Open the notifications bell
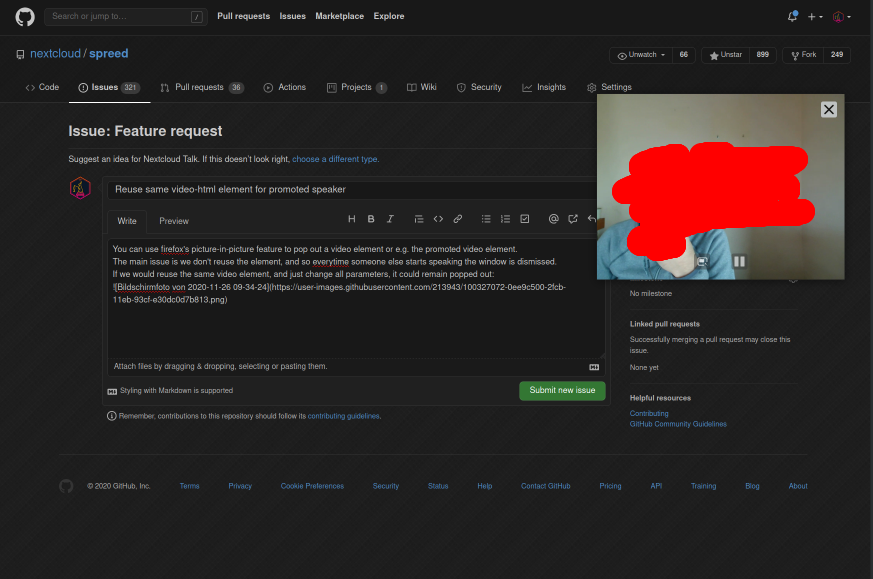873x579 pixels. tap(792, 17)
